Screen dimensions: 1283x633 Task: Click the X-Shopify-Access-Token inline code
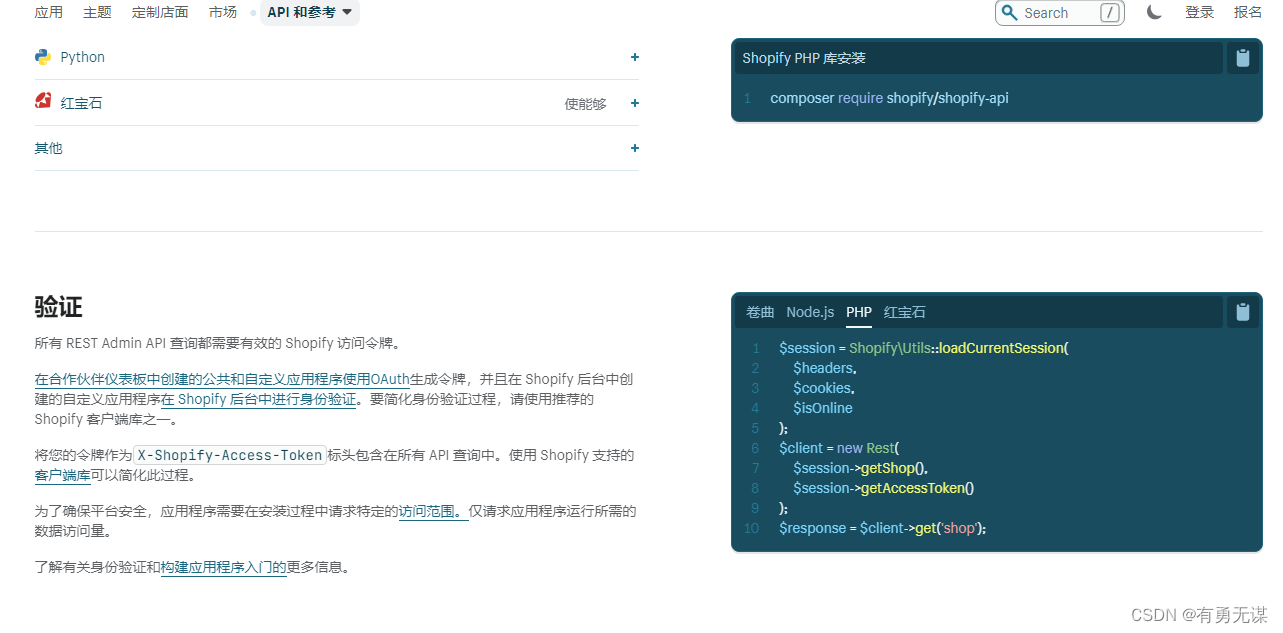coord(230,455)
